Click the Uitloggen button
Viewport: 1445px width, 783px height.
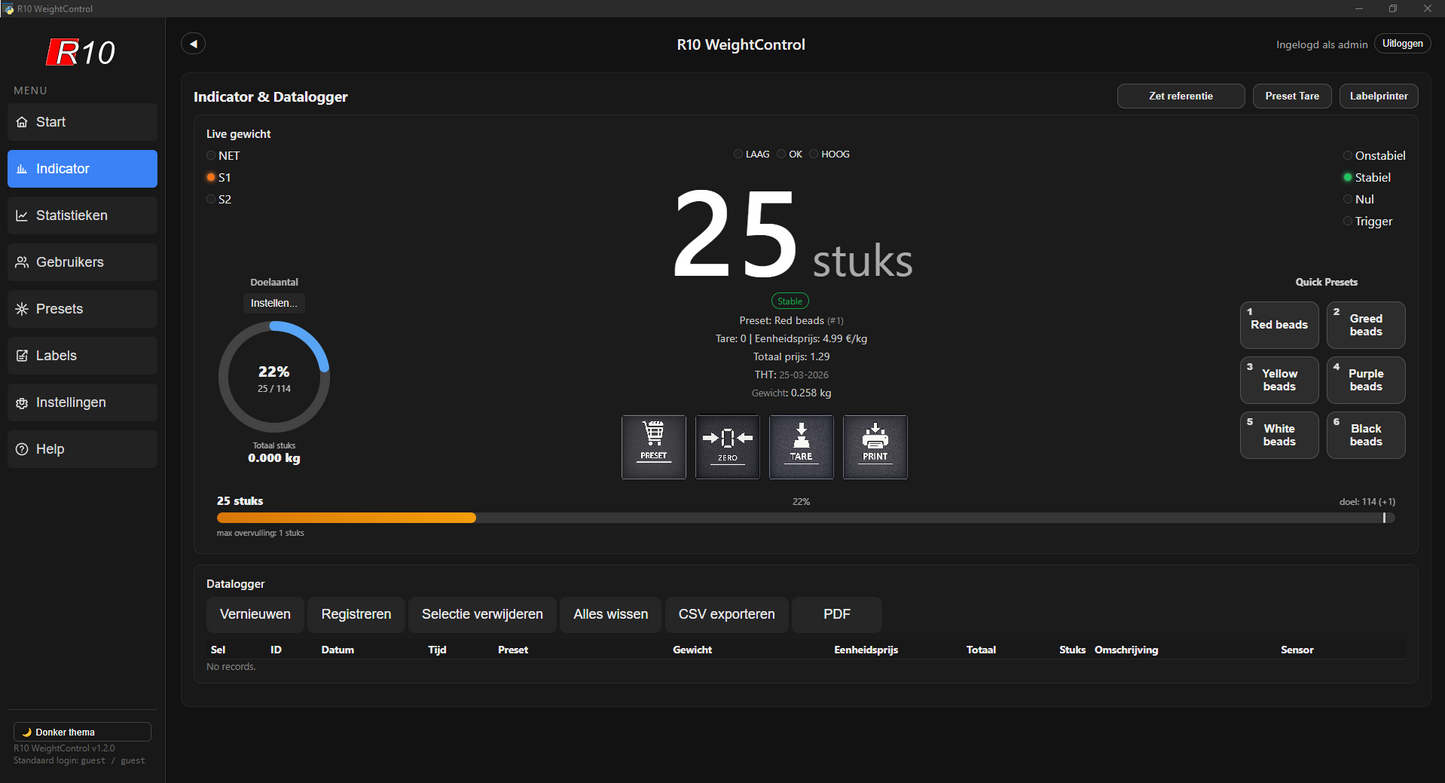coord(1402,43)
